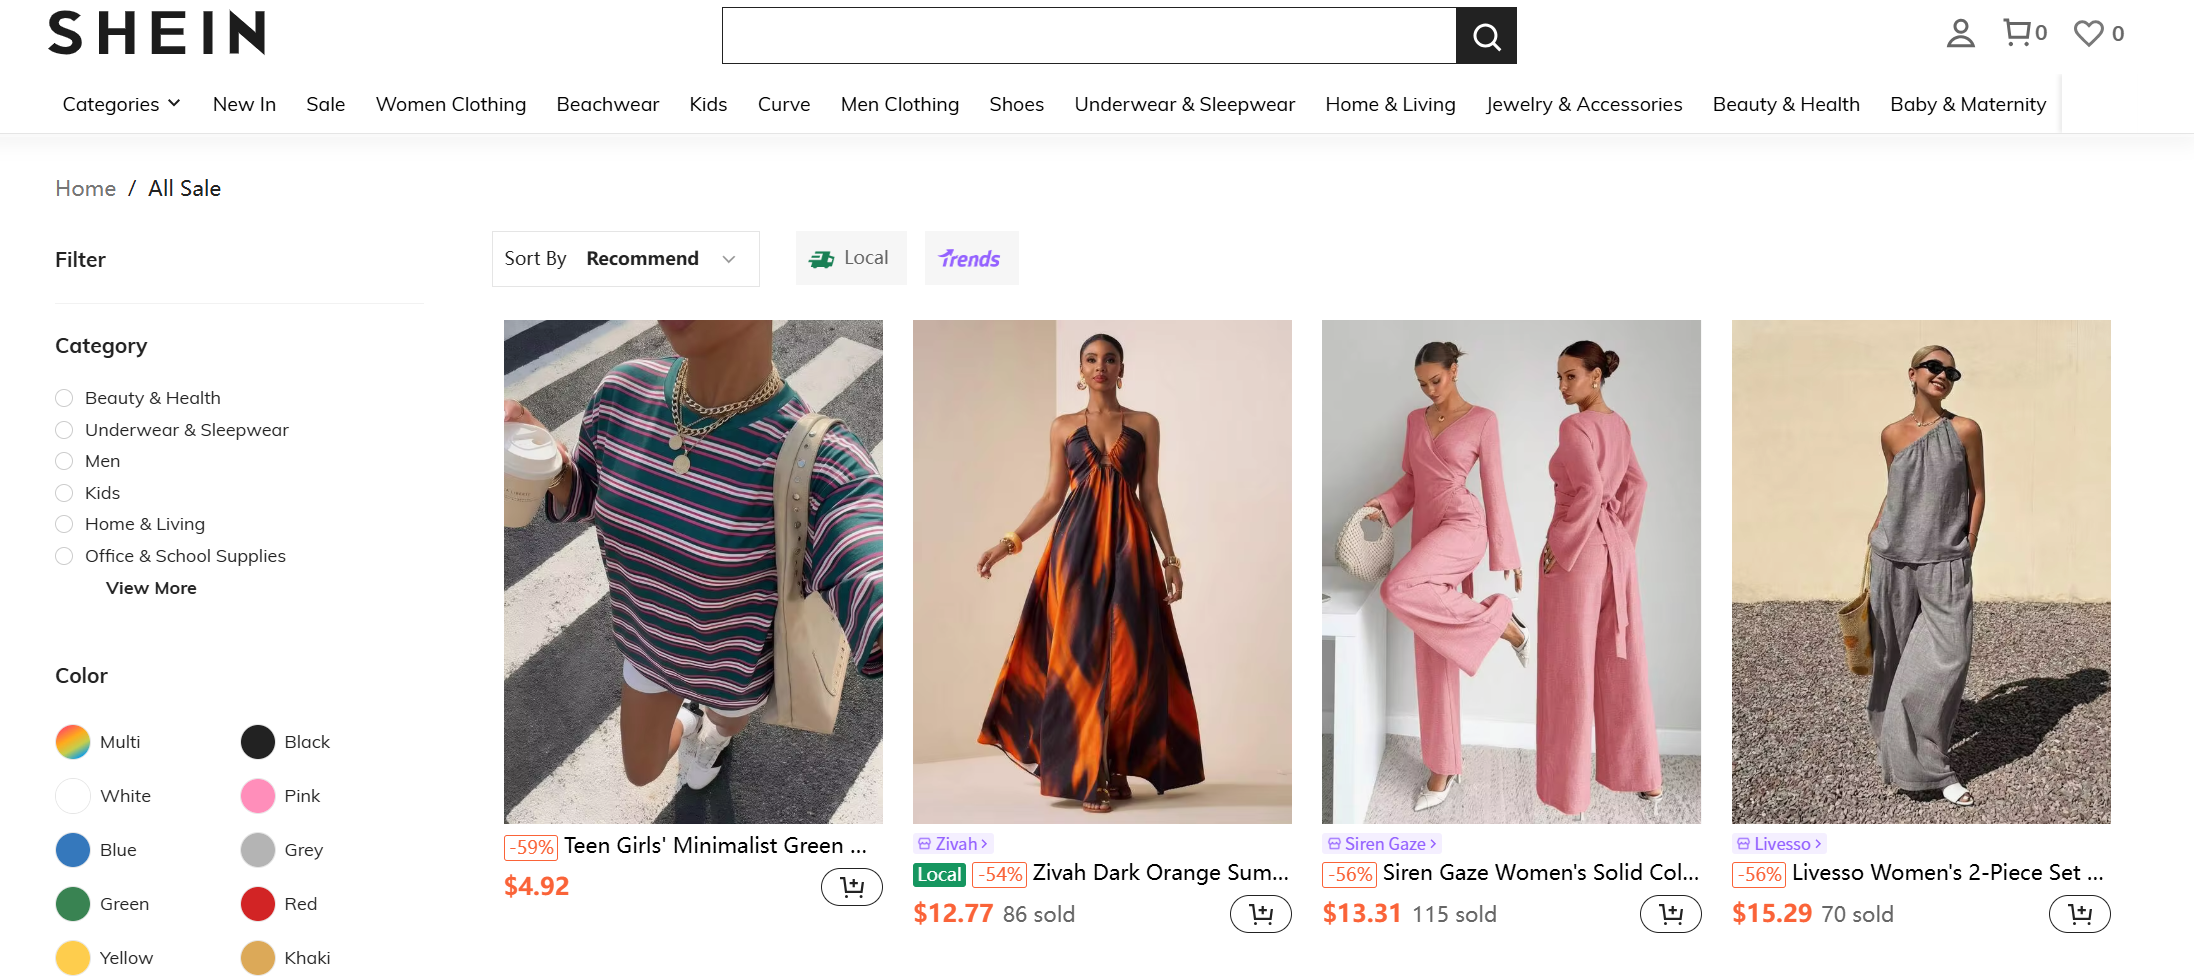Toggle the Local shipping filter button
This screenshot has height=979, width=2194.
(x=851, y=258)
